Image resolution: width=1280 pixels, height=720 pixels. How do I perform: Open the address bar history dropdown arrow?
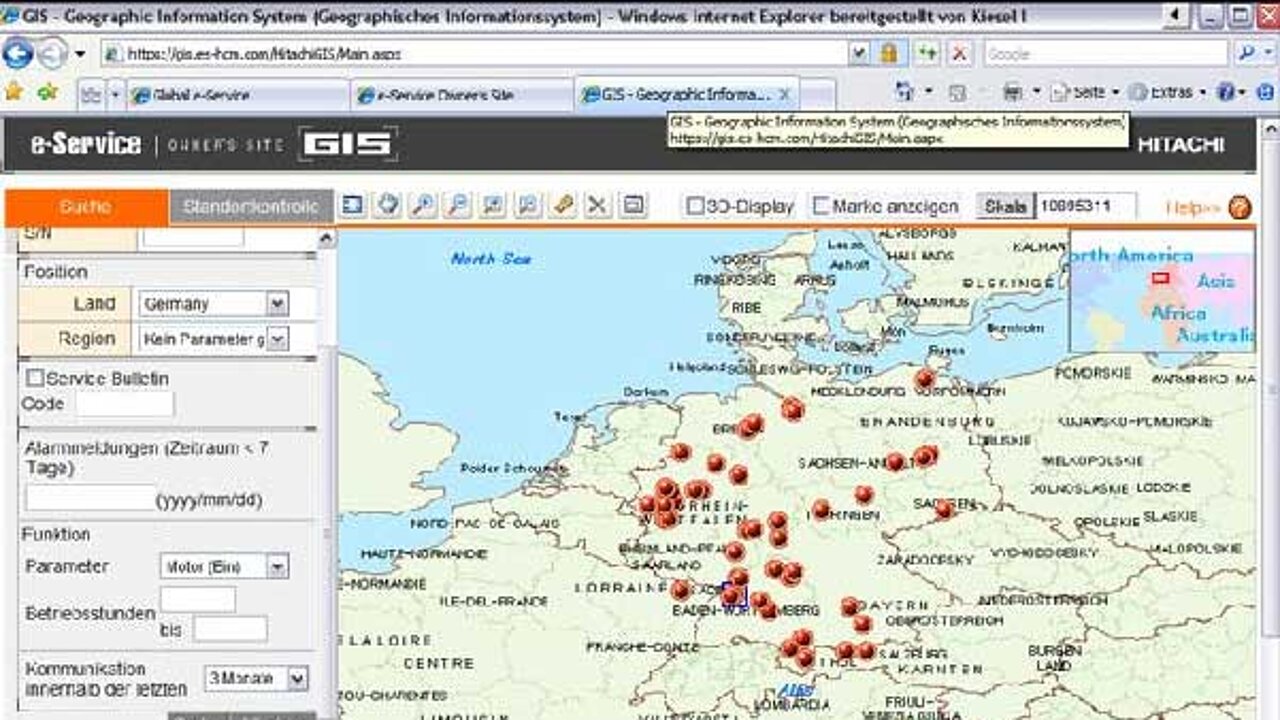pyautogui.click(x=858, y=53)
